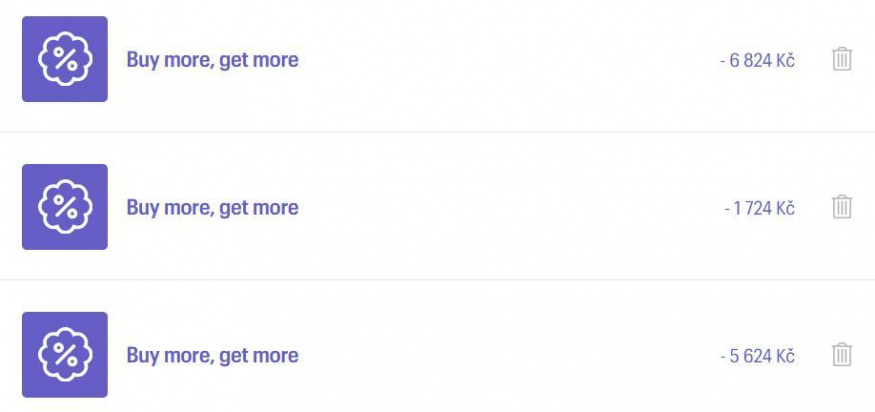This screenshot has height=412, width=875.
Task: Click the middle "Buy more, get more" label
Action: pos(213,208)
